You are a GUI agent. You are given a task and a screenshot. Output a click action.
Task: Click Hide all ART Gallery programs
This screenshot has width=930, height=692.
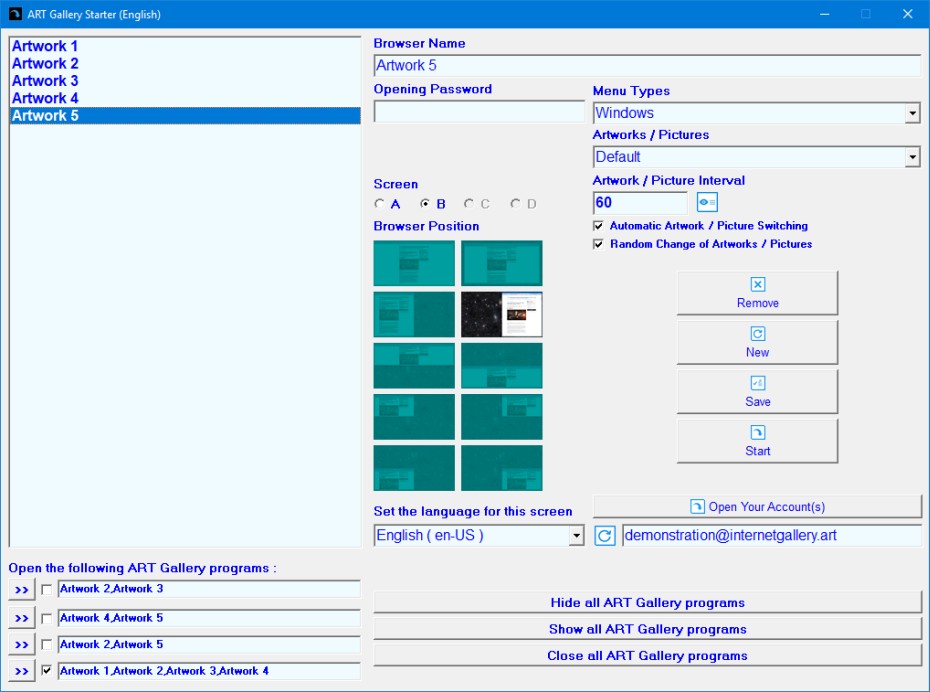coord(647,602)
